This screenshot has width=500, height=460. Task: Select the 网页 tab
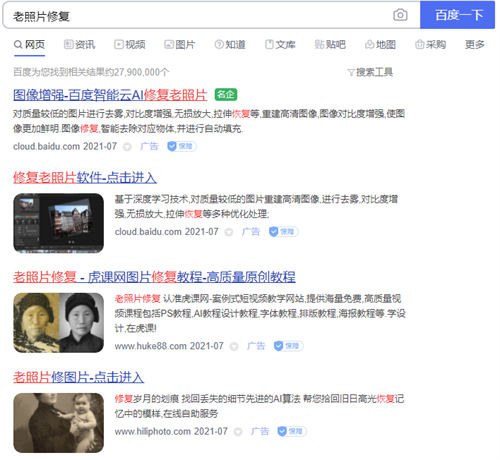click(x=29, y=44)
